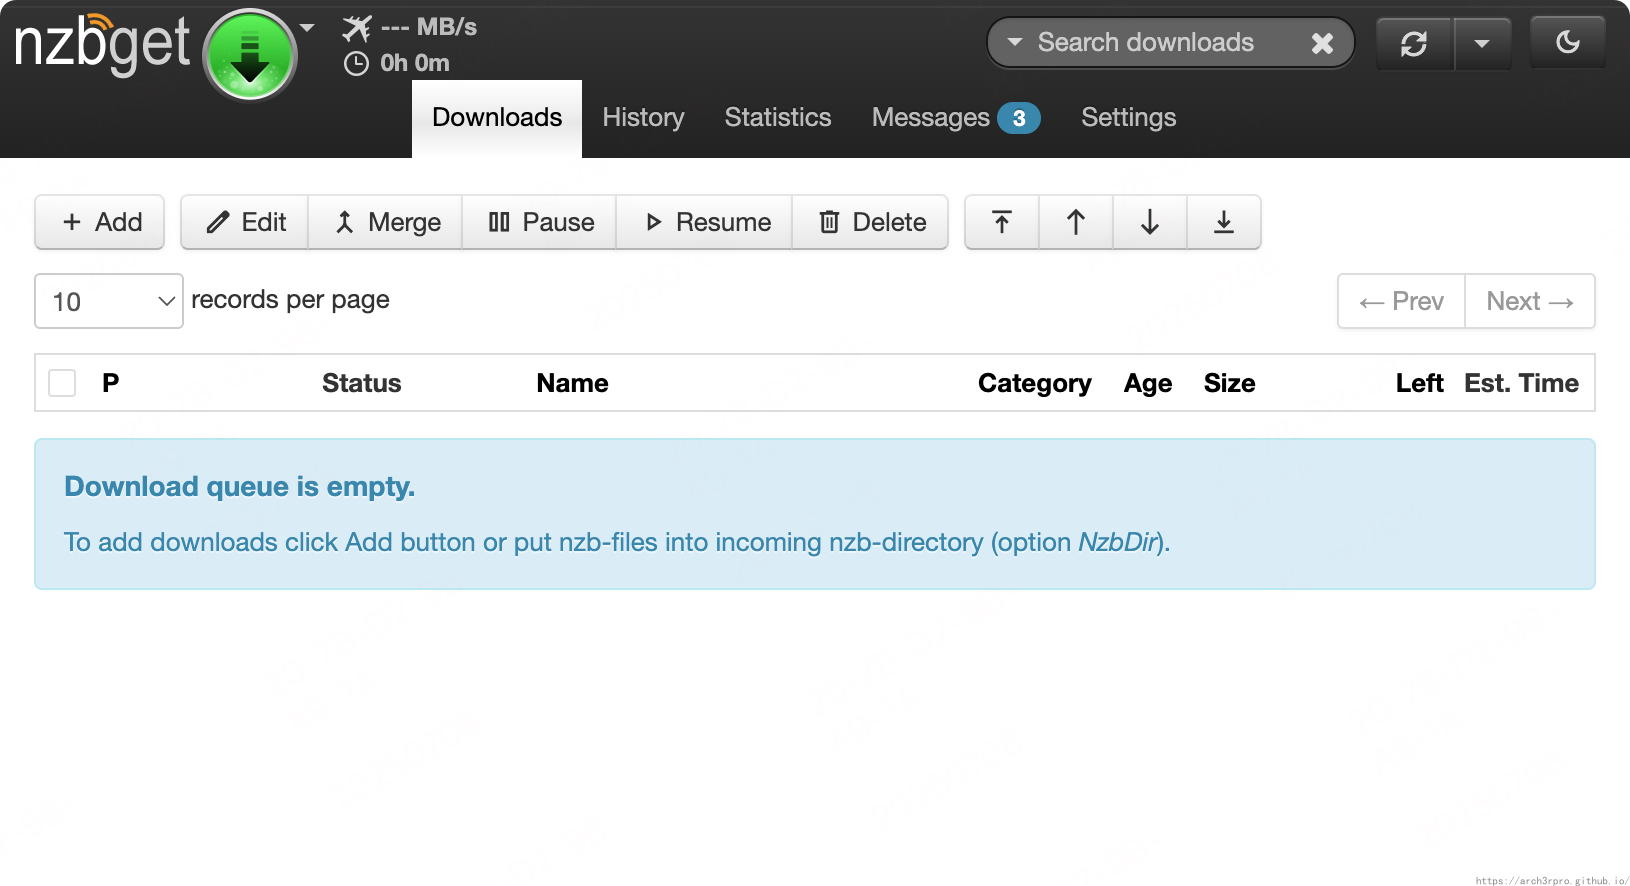The width and height of the screenshot is (1630, 886).
Task: Click the speed limit airplane icon
Action: click(x=356, y=28)
